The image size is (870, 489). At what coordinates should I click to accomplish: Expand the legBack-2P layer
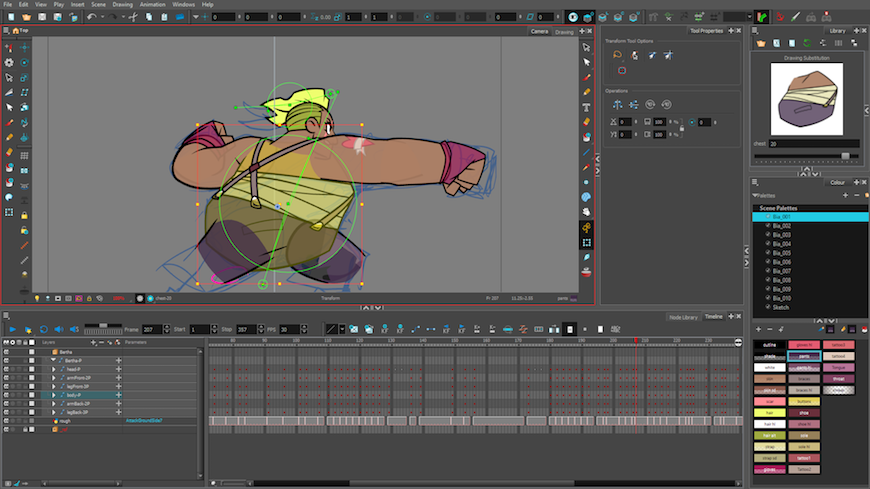point(54,412)
